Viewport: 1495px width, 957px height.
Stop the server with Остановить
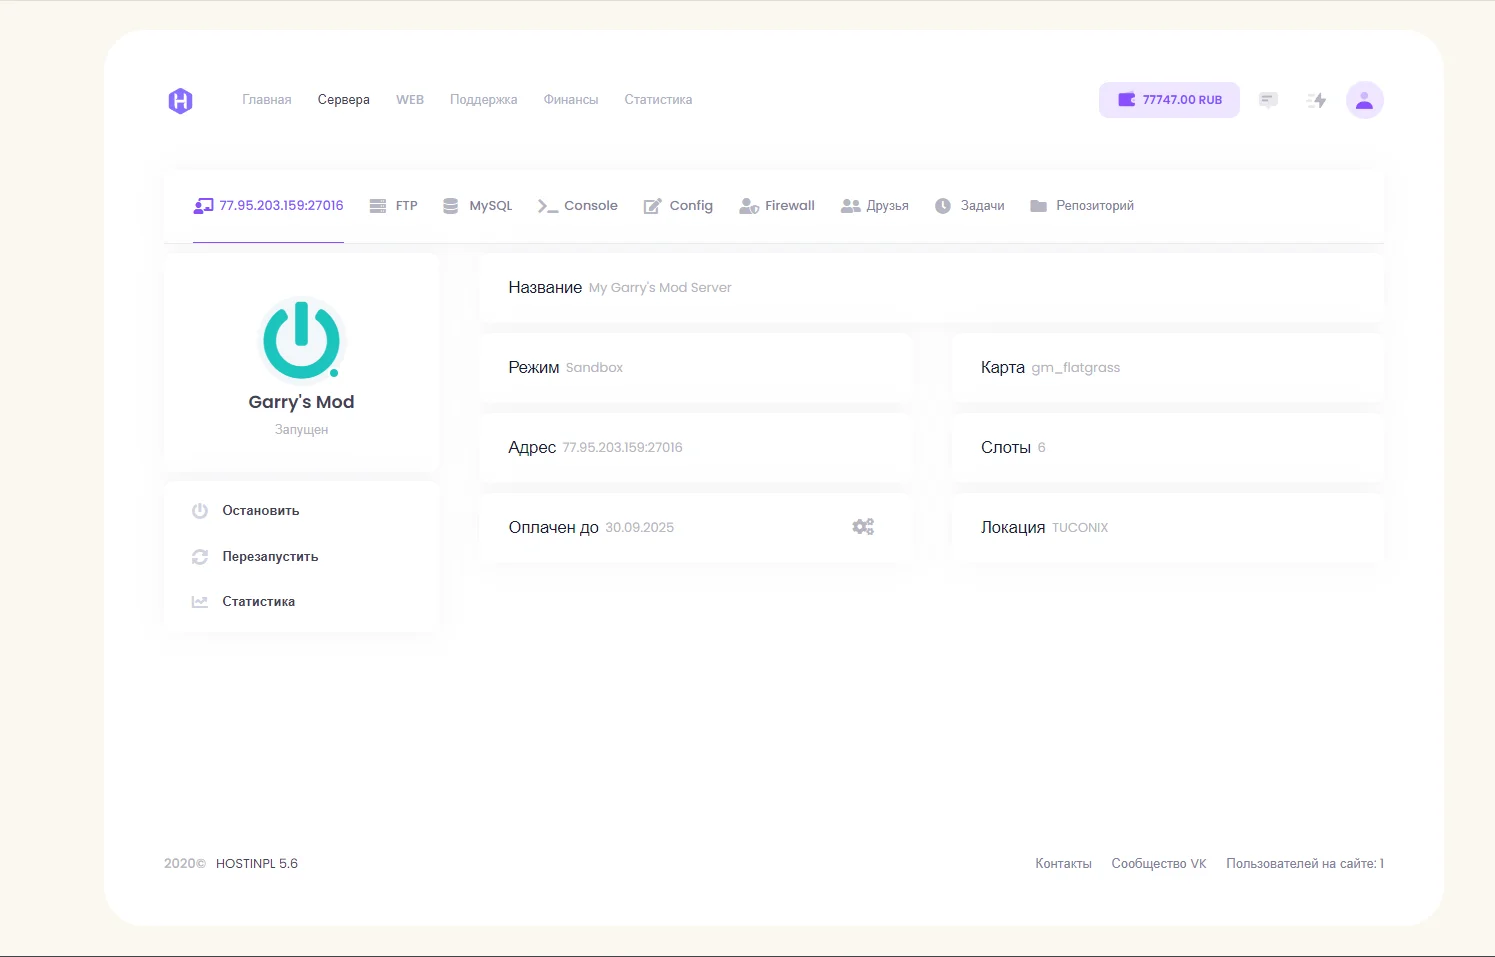260,511
